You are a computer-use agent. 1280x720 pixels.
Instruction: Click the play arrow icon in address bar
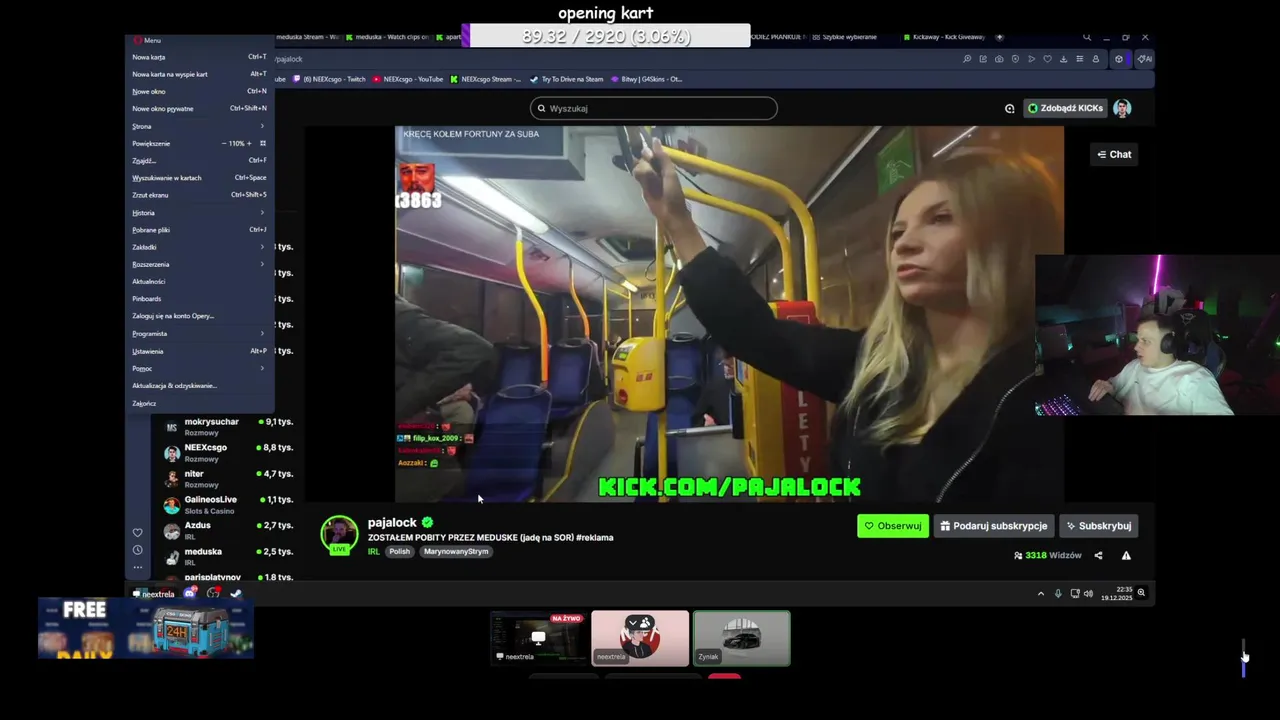[1031, 59]
